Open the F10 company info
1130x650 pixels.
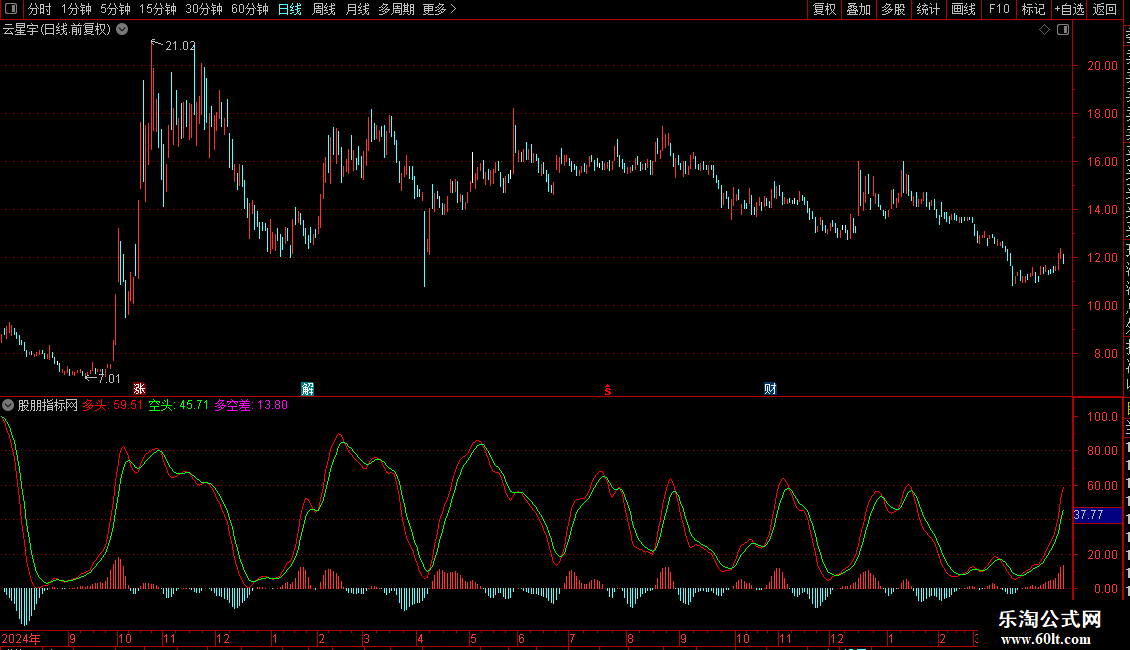(x=999, y=9)
